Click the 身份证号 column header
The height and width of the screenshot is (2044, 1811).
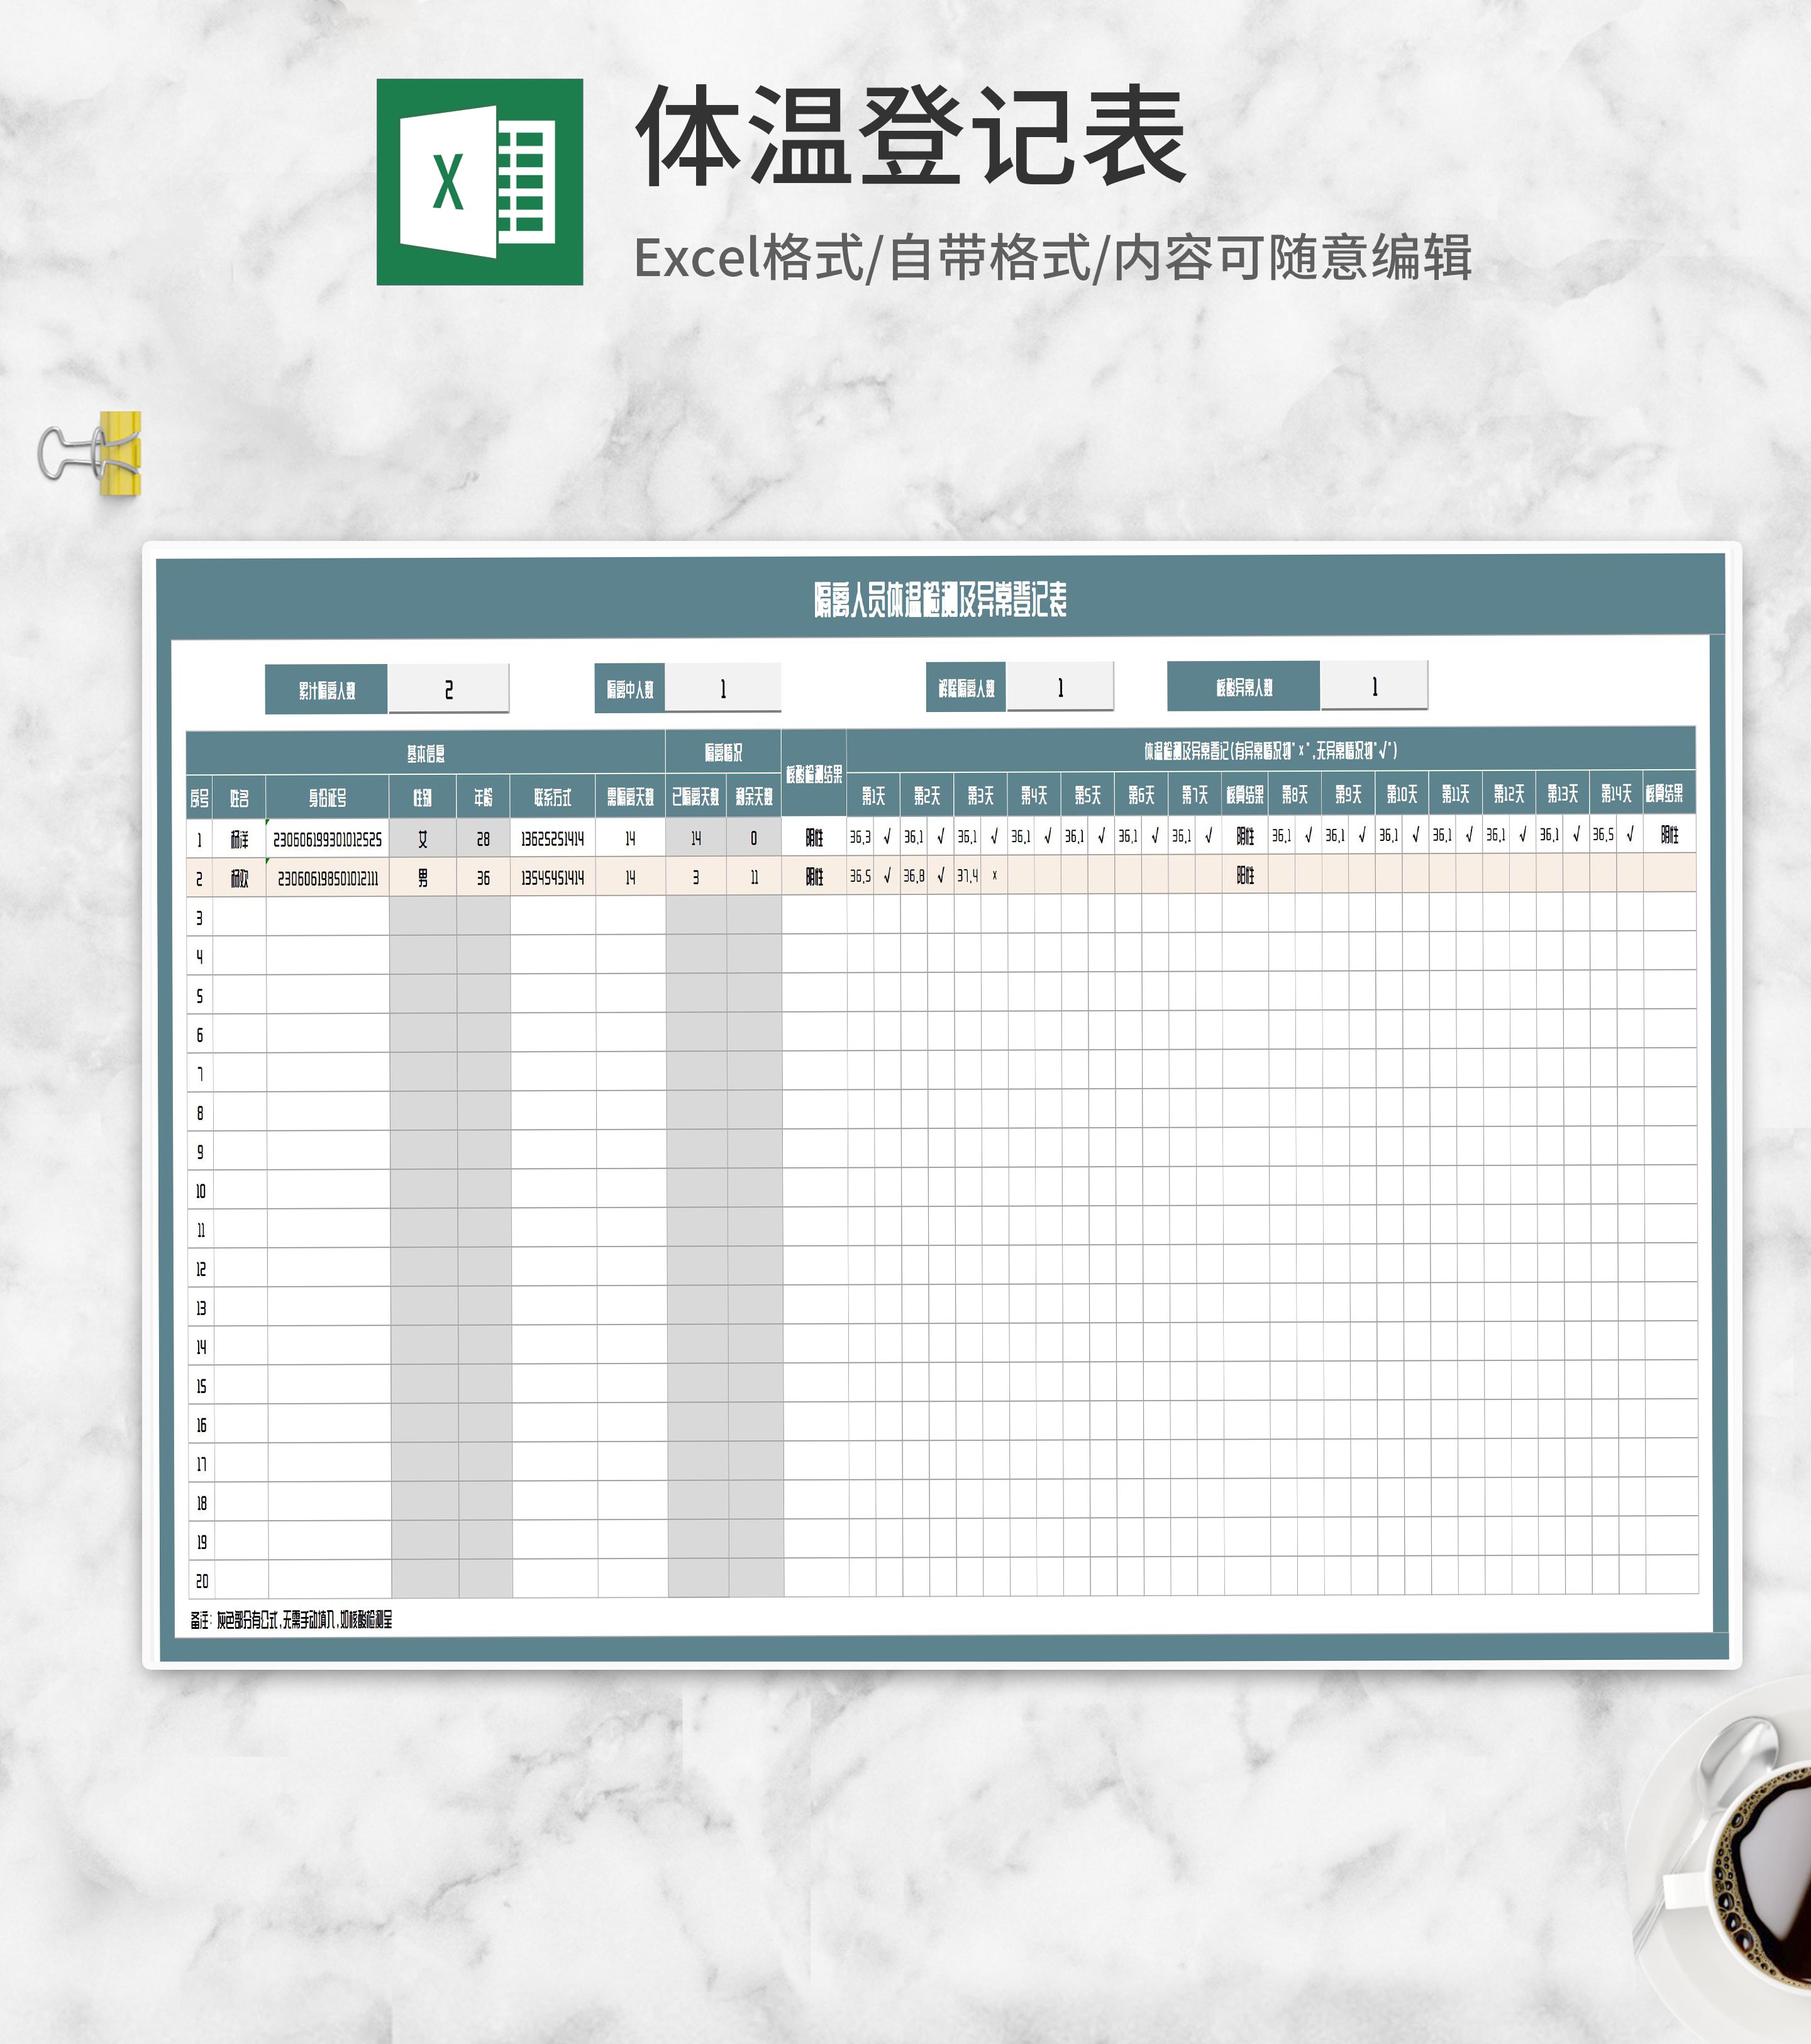(x=327, y=797)
